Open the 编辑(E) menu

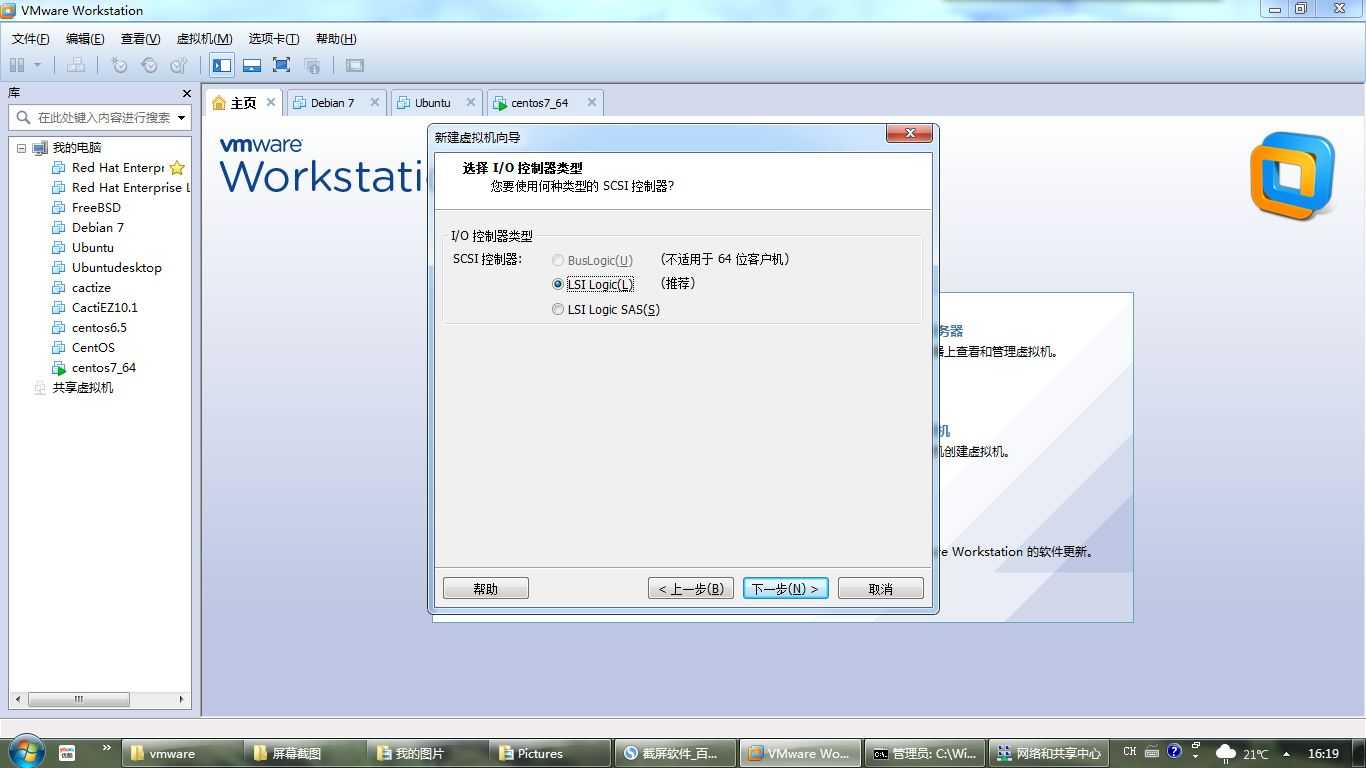(x=85, y=39)
